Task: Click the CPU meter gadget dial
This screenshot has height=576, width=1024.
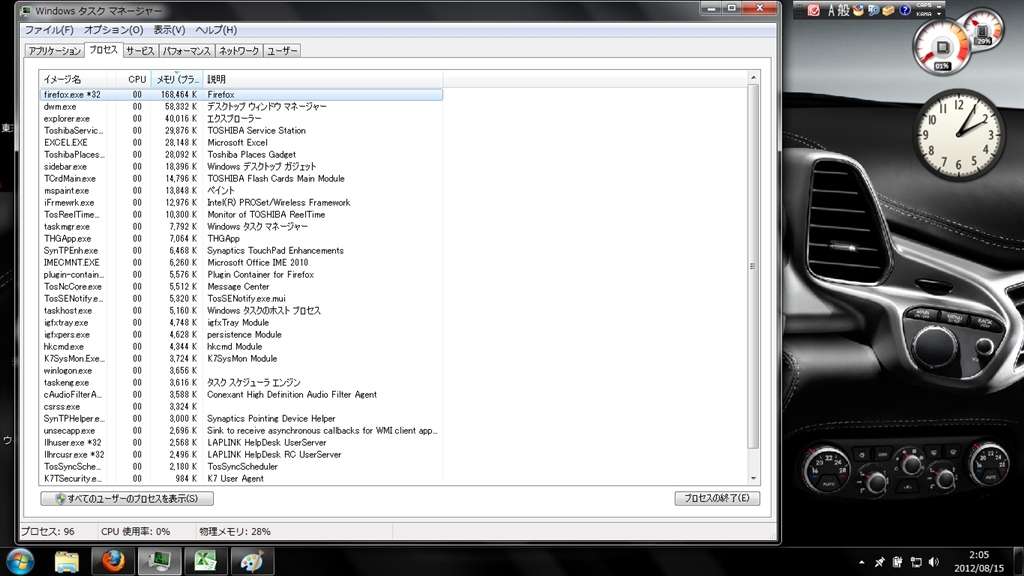Action: [x=941, y=48]
